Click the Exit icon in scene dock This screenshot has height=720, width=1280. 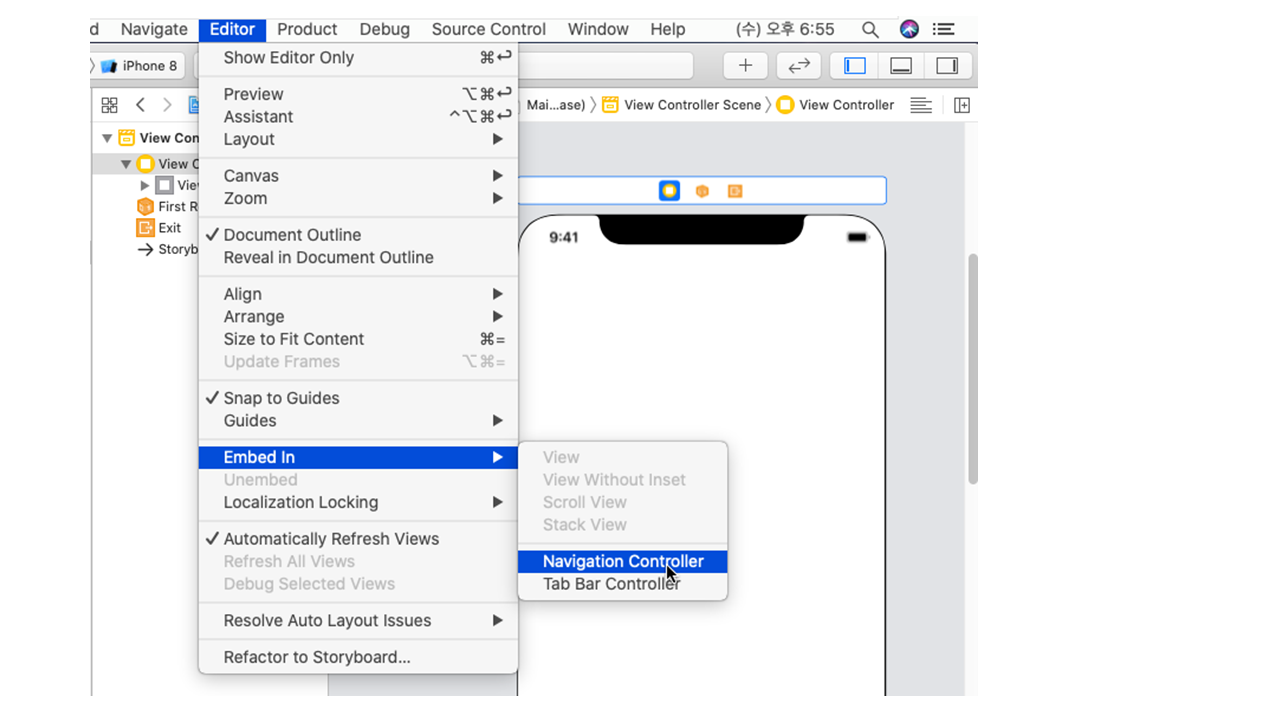tap(735, 191)
